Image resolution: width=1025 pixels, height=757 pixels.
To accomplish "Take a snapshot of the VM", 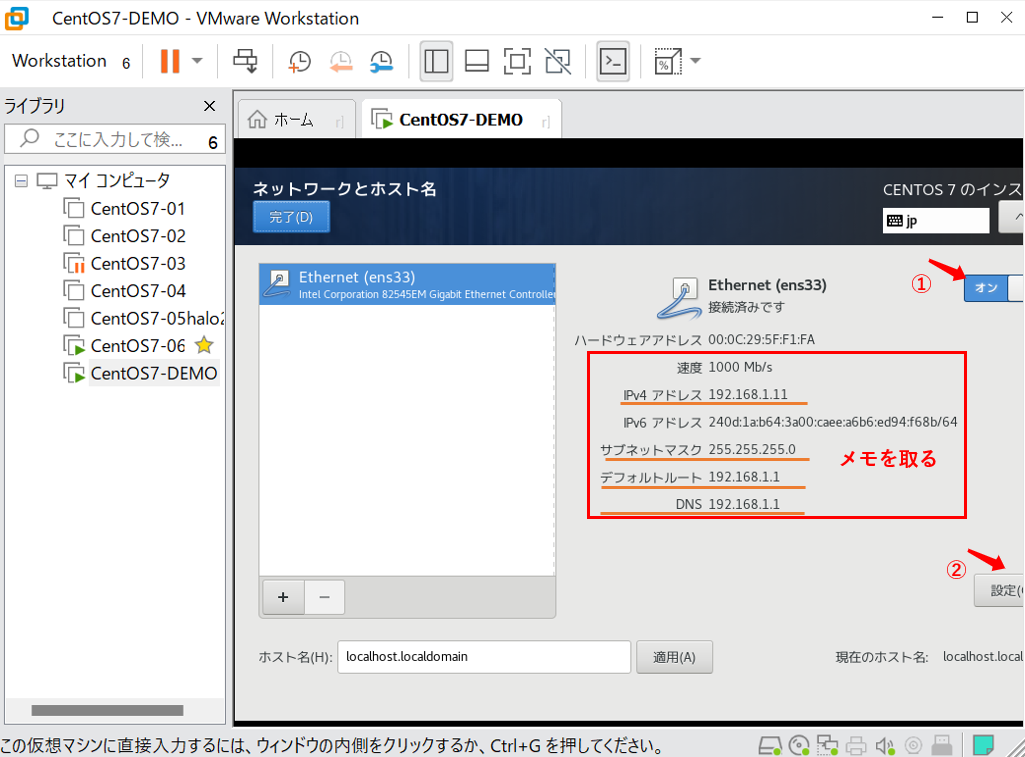I will (x=299, y=61).
